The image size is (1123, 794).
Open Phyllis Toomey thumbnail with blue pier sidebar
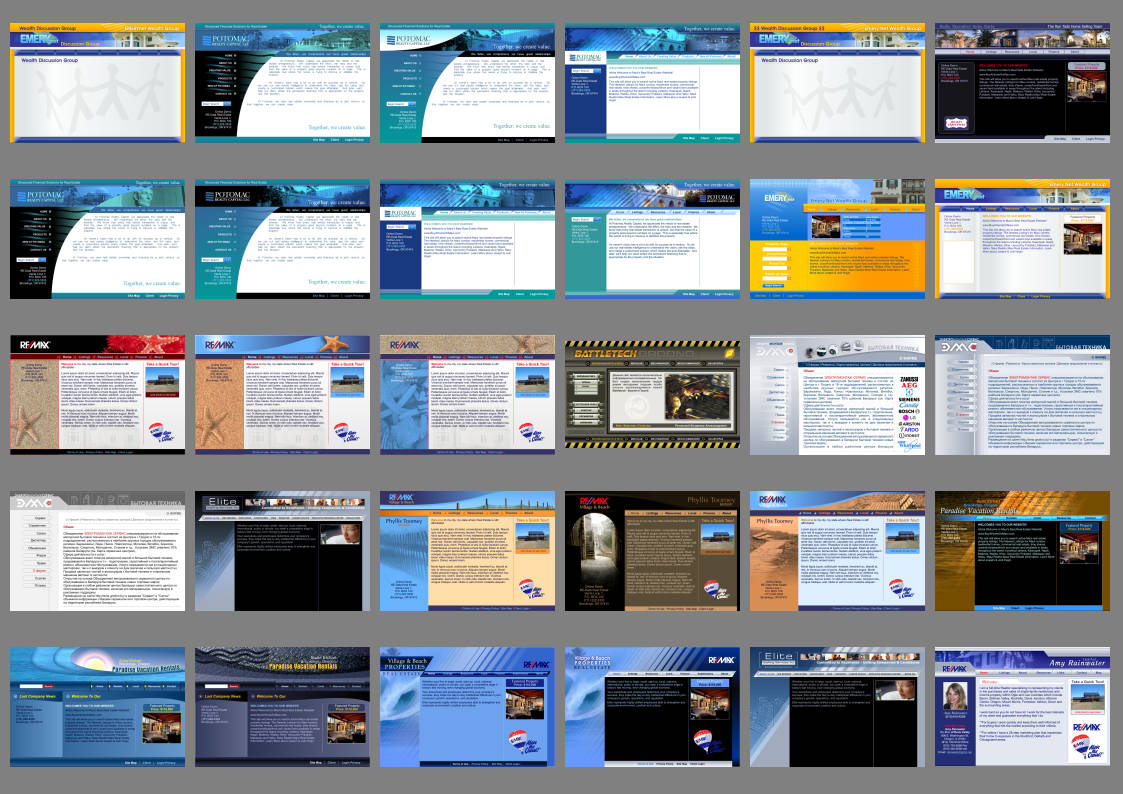coord(468,551)
